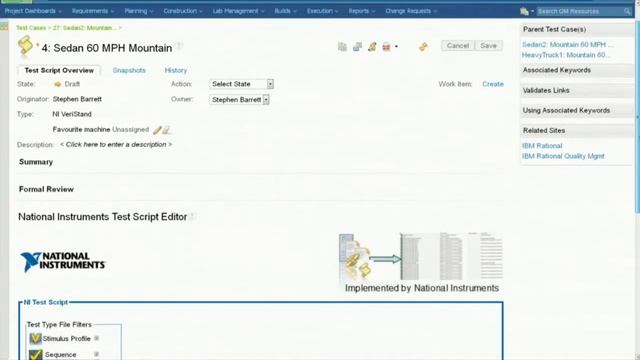The width and height of the screenshot is (640, 360).
Task: Click the Create work item link
Action: [x=493, y=84]
